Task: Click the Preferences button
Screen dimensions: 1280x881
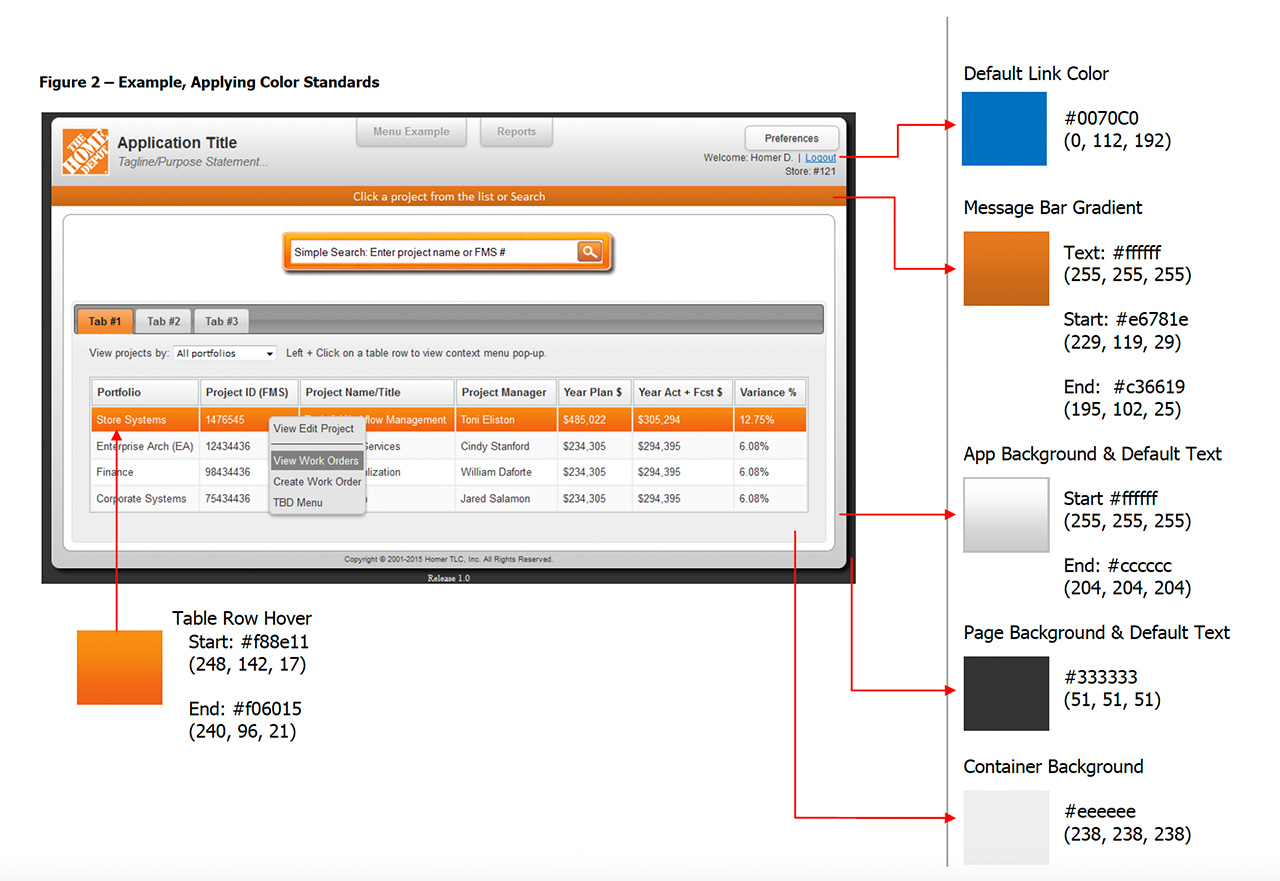Action: 791,138
